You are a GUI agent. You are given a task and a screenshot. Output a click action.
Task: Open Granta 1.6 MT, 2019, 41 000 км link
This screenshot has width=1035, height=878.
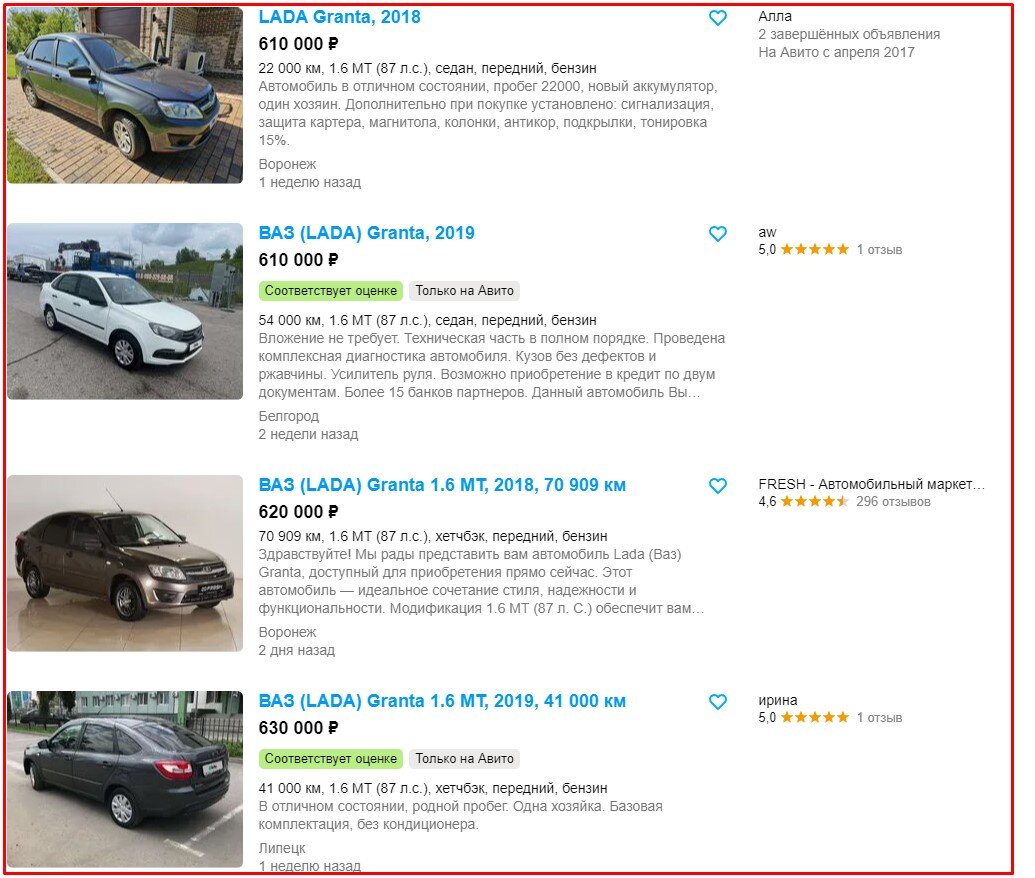(x=442, y=701)
